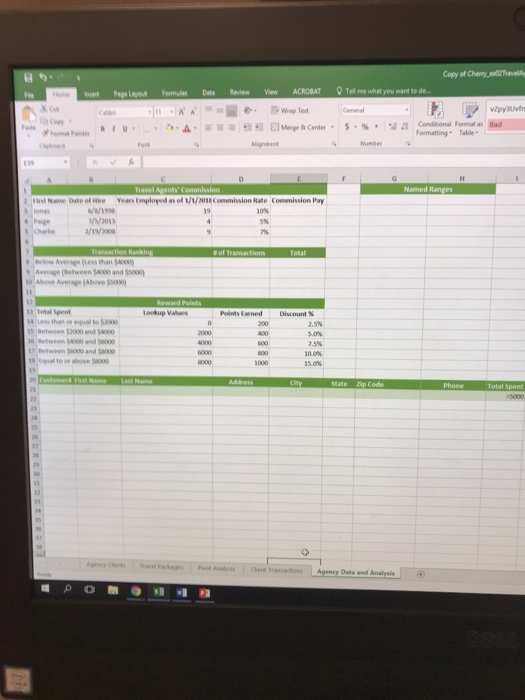The height and width of the screenshot is (700, 525).
Task: Decrease indent in the Alignment group
Action: pyautogui.click(x=247, y=128)
